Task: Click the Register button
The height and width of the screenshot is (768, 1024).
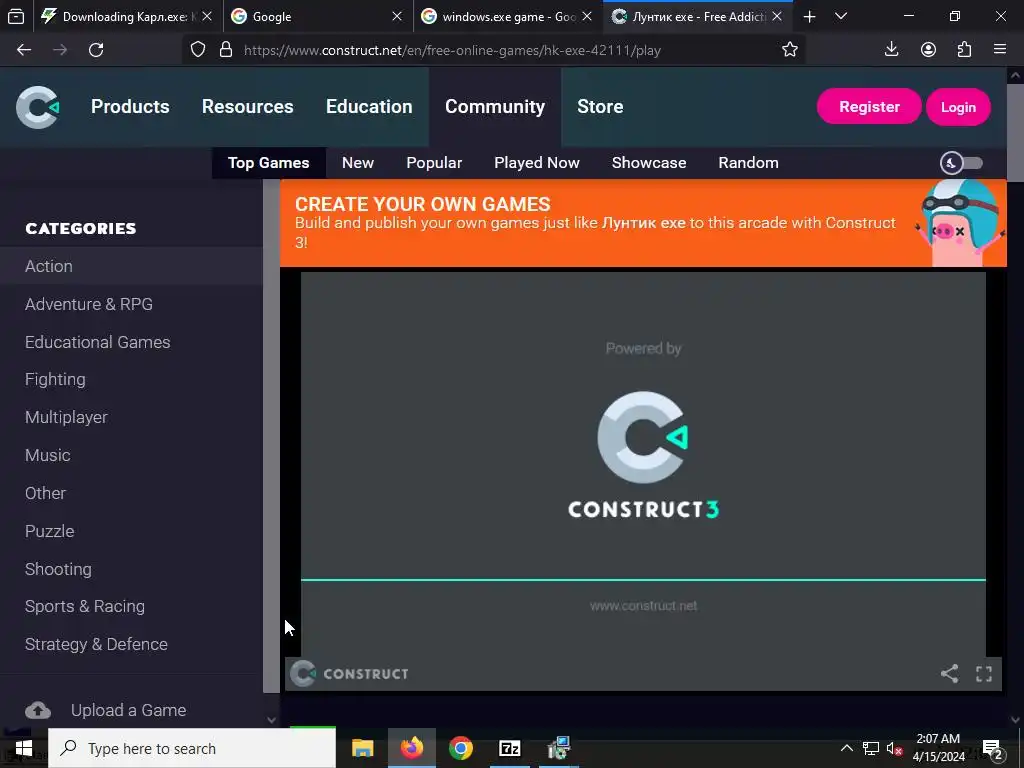Action: (869, 107)
